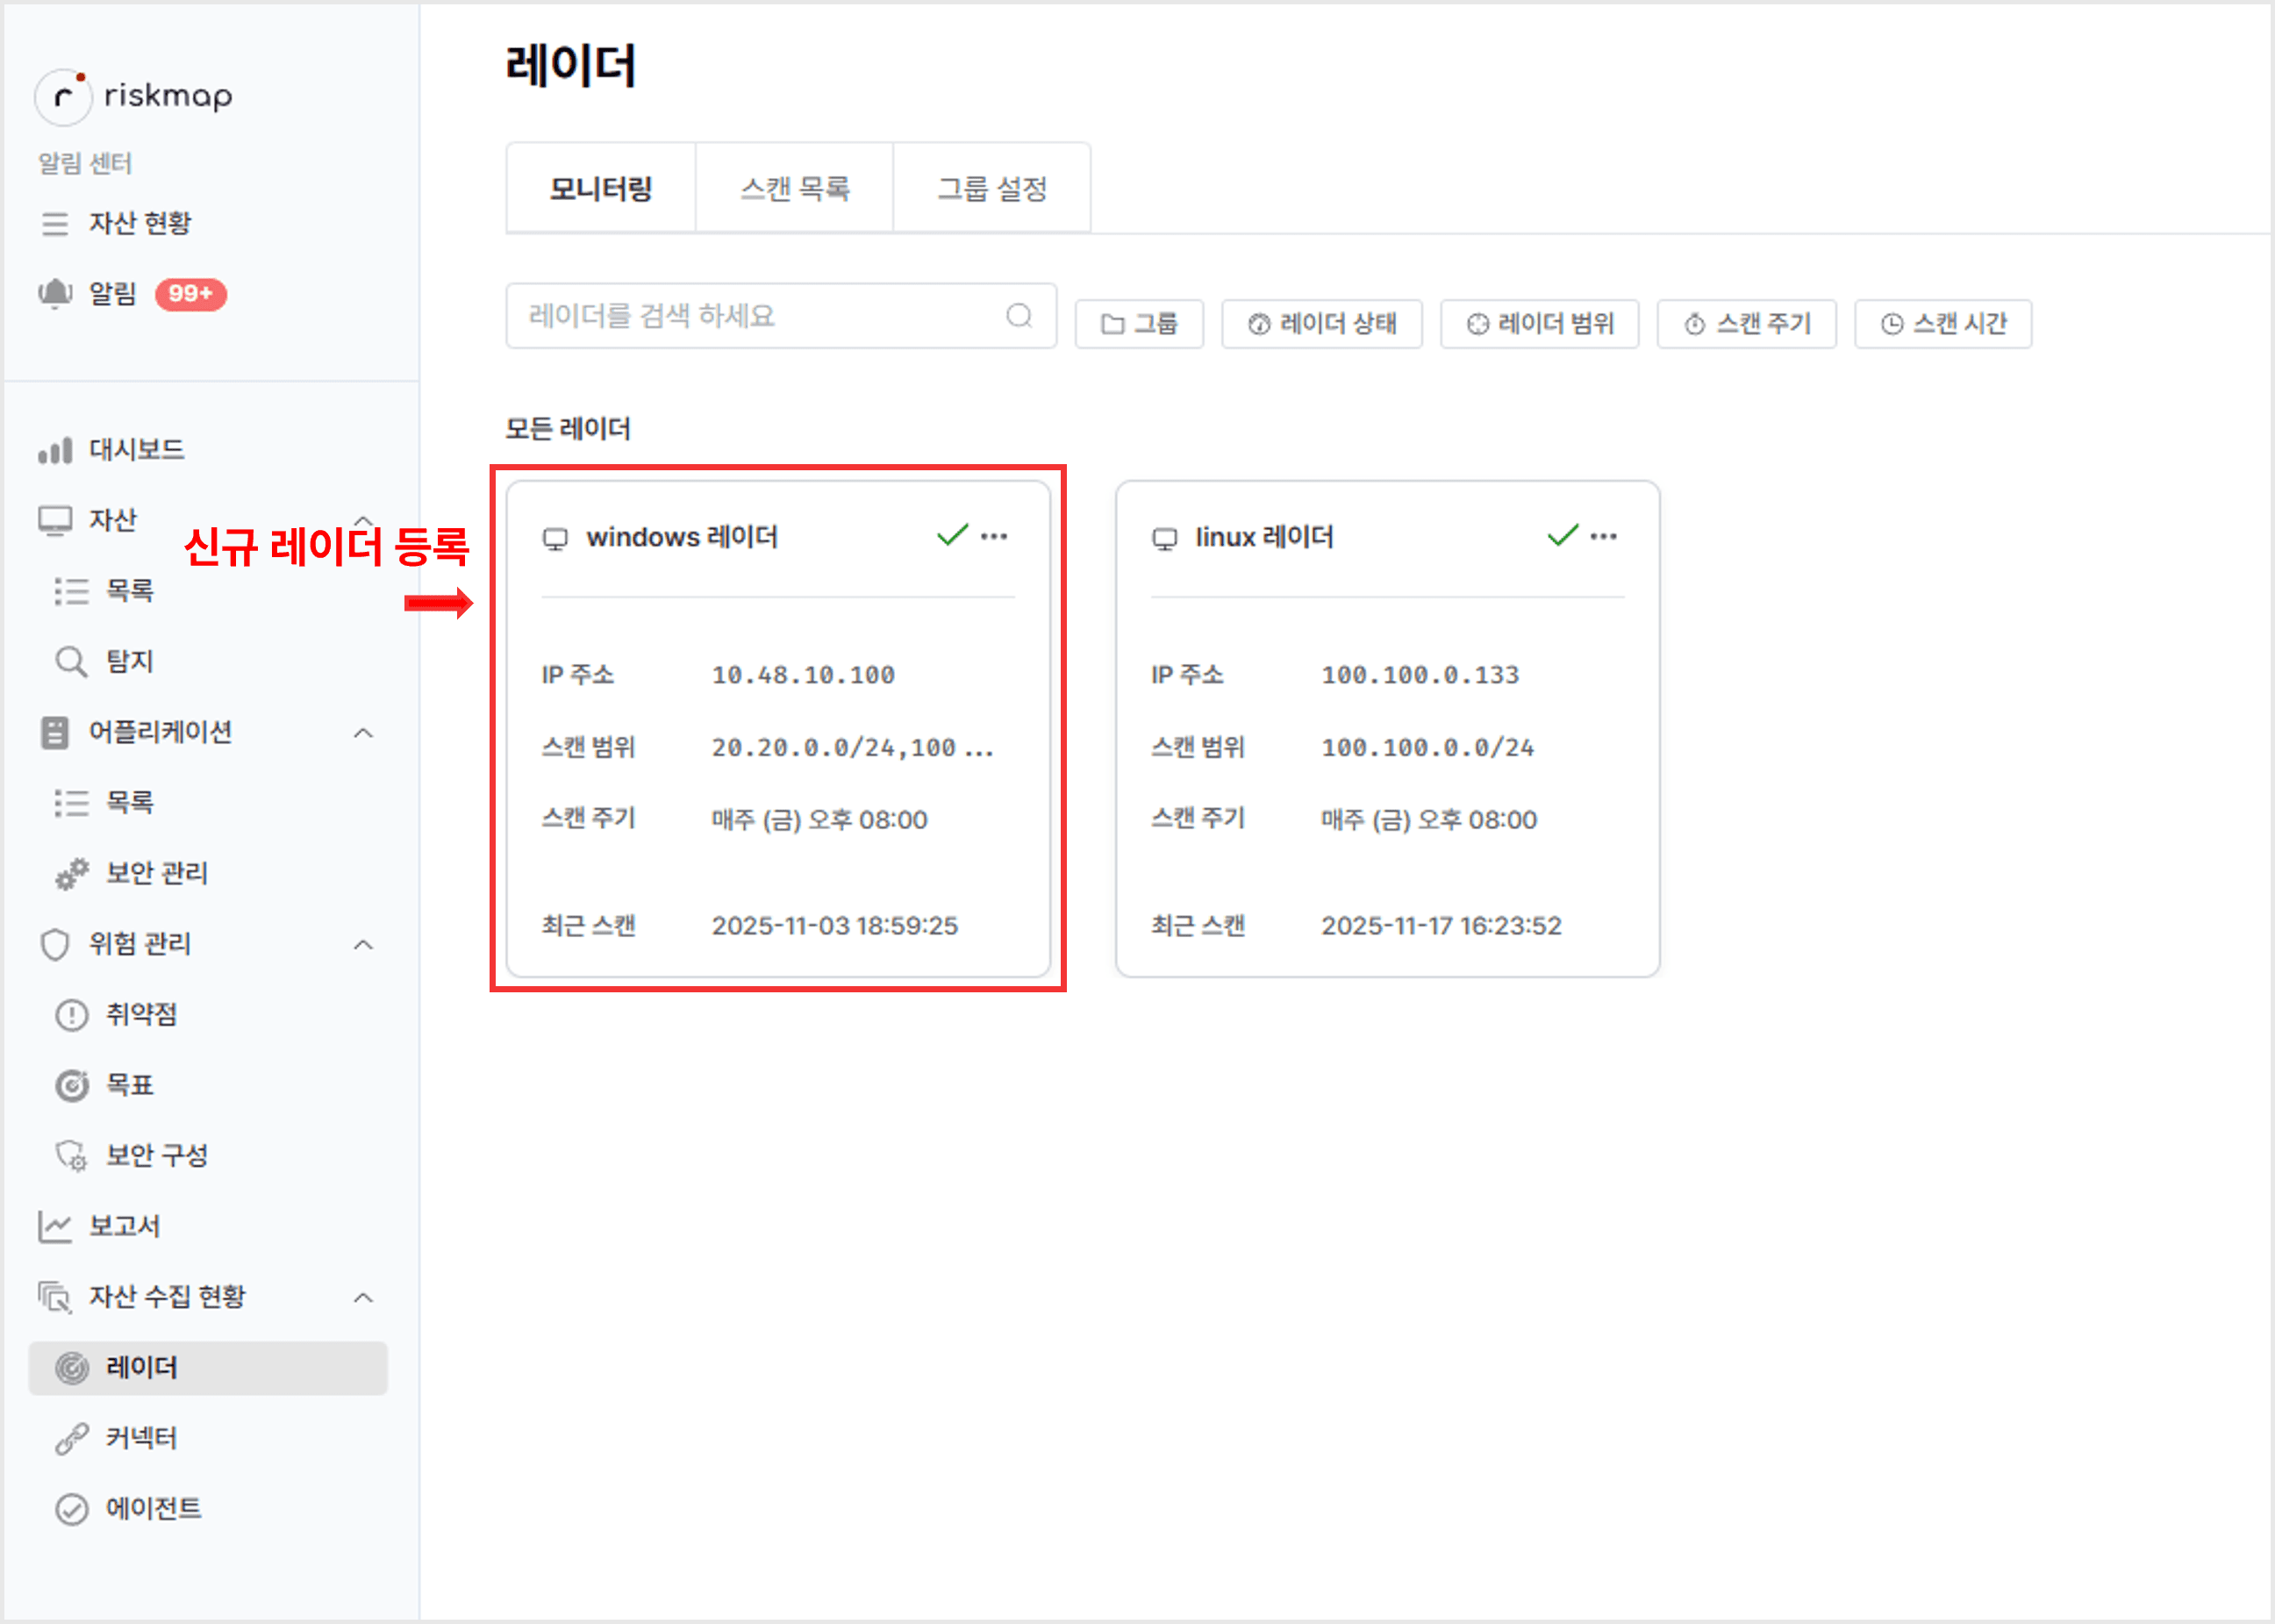Click search magnifier in radar search box
This screenshot has width=2275, height=1624.
pos(1019,316)
